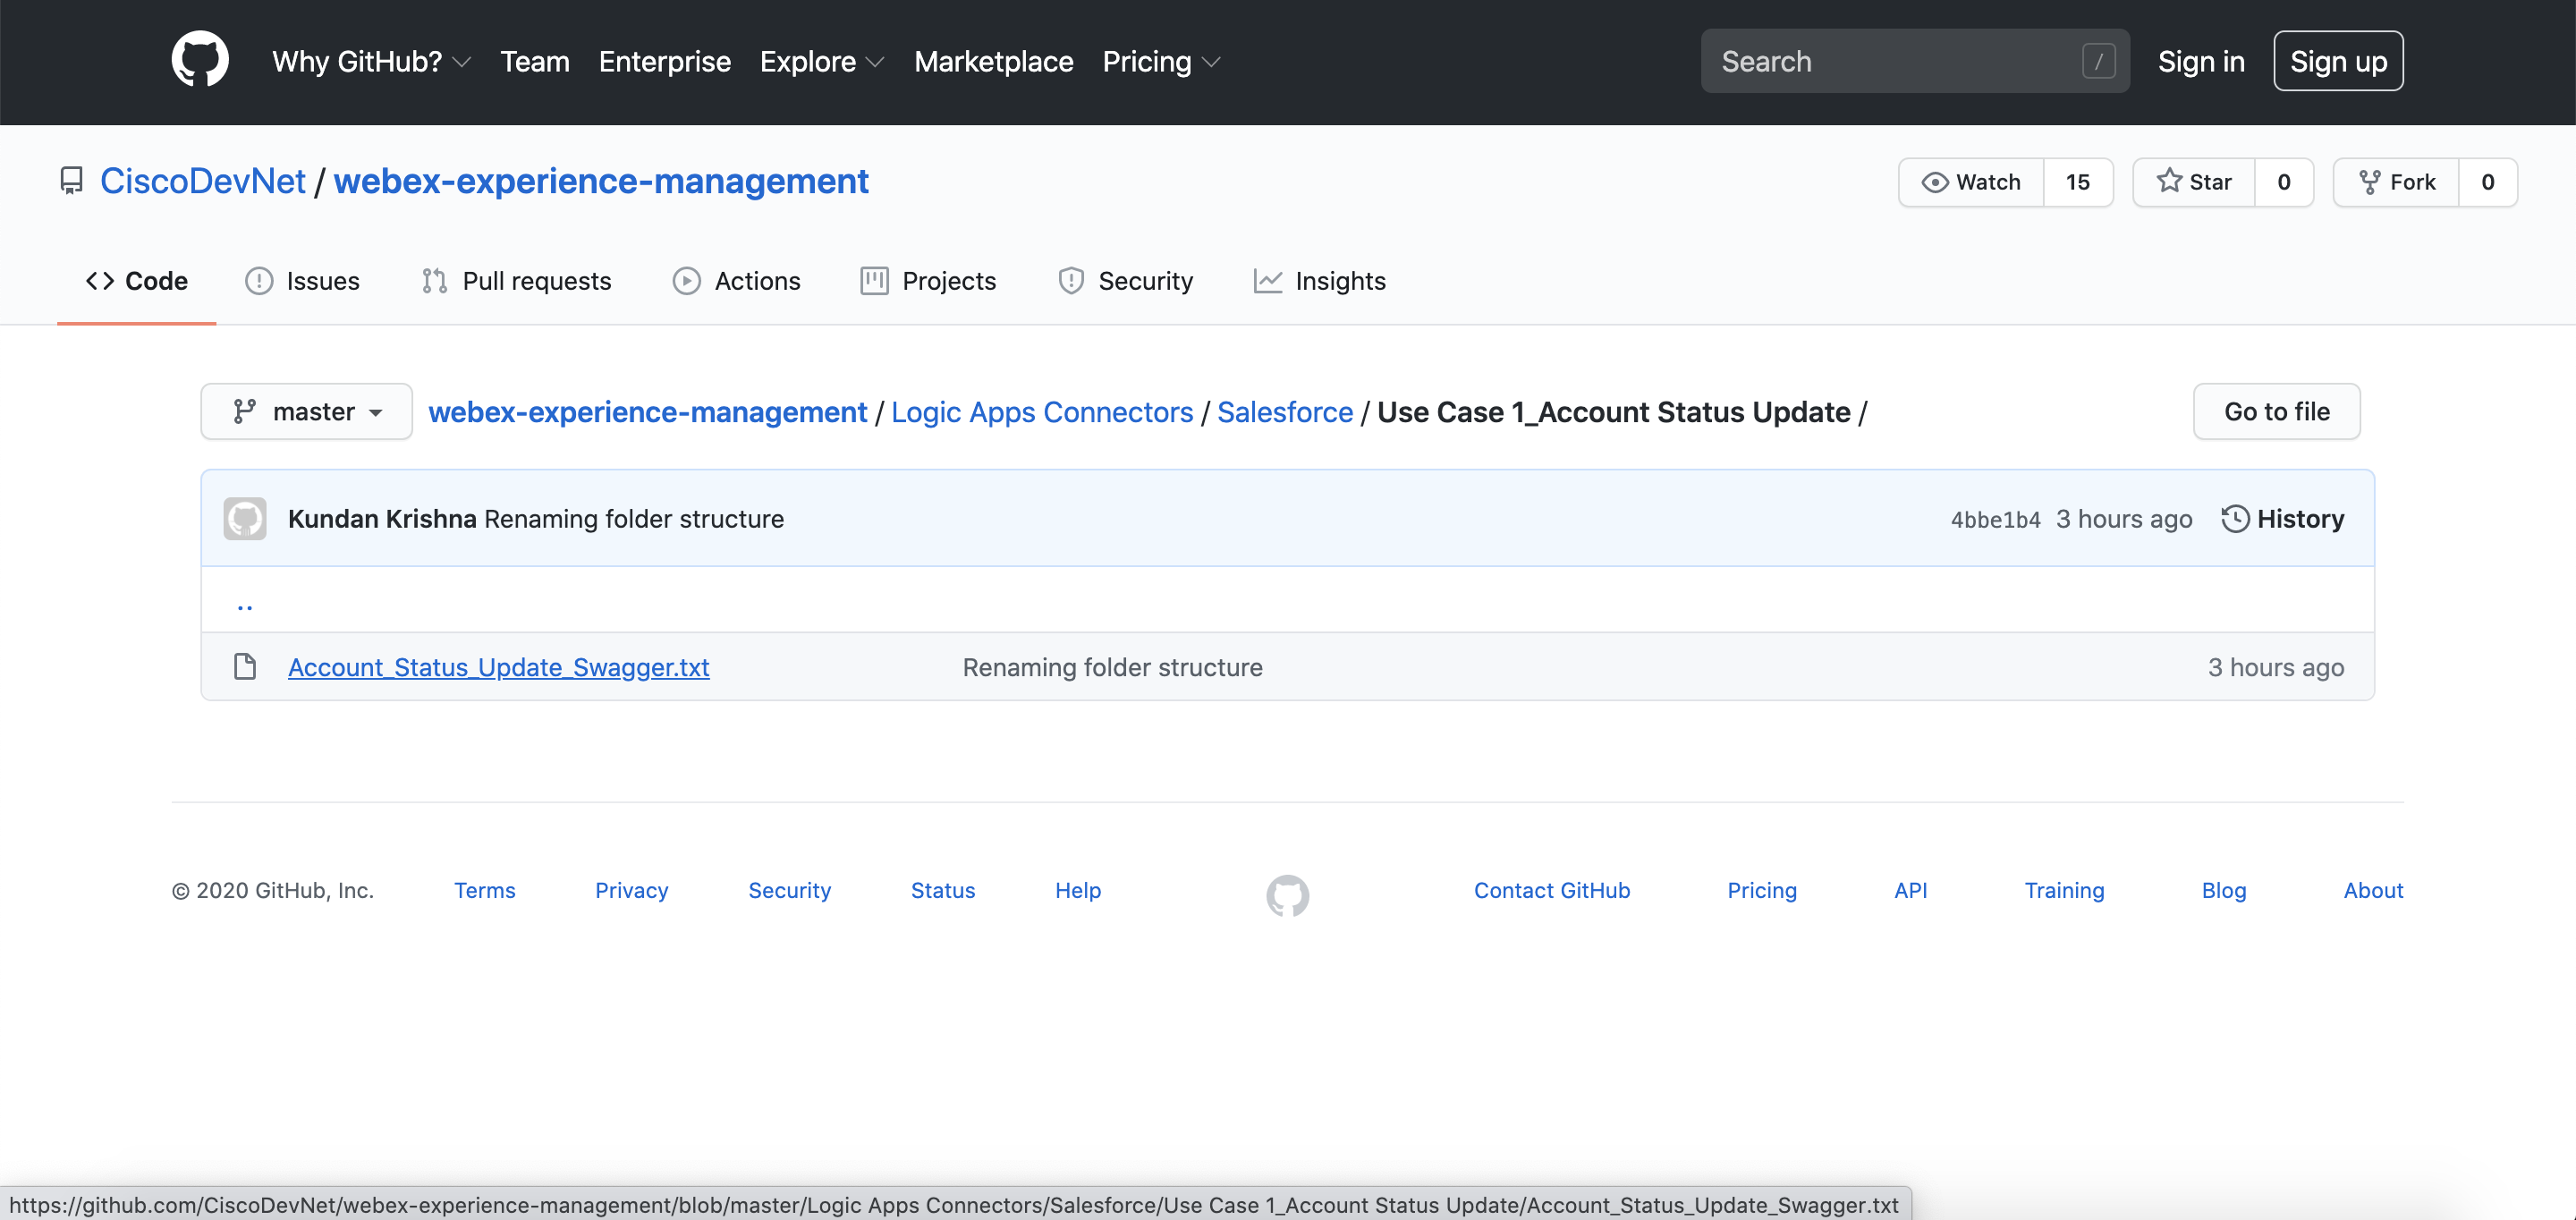The height and width of the screenshot is (1220, 2576).
Task: Click webex-experience-management in the breadcrumb path
Action: click(648, 411)
